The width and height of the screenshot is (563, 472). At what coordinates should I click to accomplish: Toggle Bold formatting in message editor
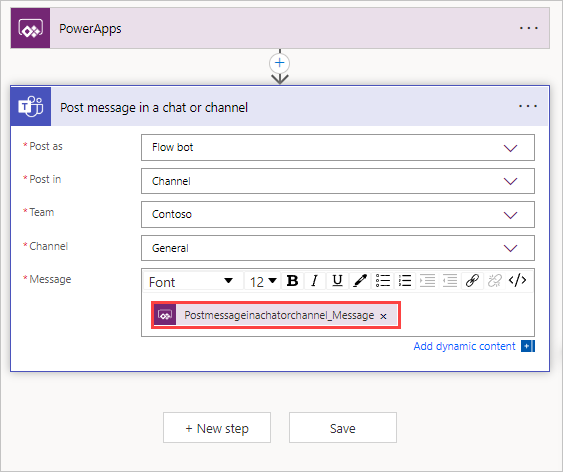click(x=293, y=281)
